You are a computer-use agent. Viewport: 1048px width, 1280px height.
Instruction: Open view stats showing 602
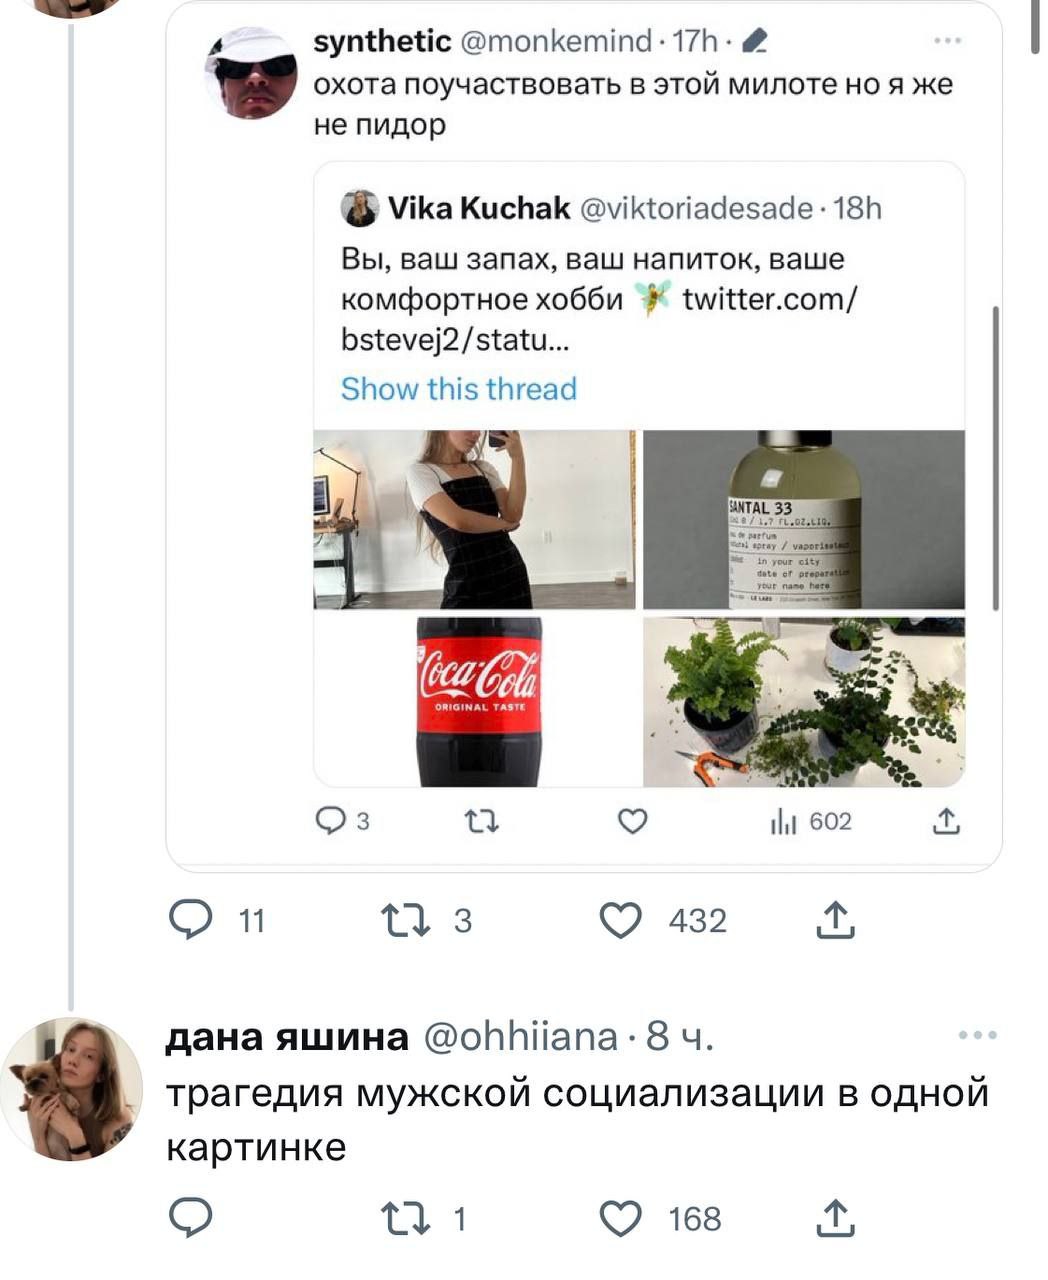click(x=811, y=822)
